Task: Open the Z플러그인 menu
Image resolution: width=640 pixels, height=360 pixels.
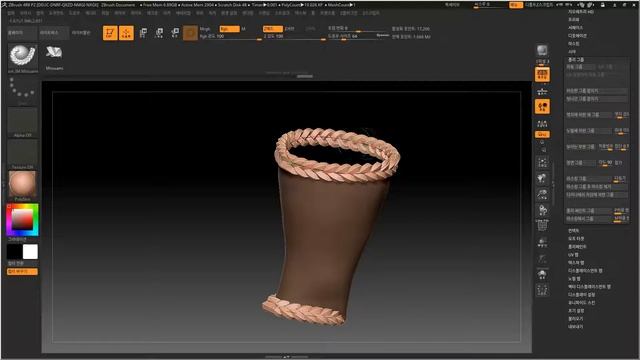Action: (x=348, y=13)
